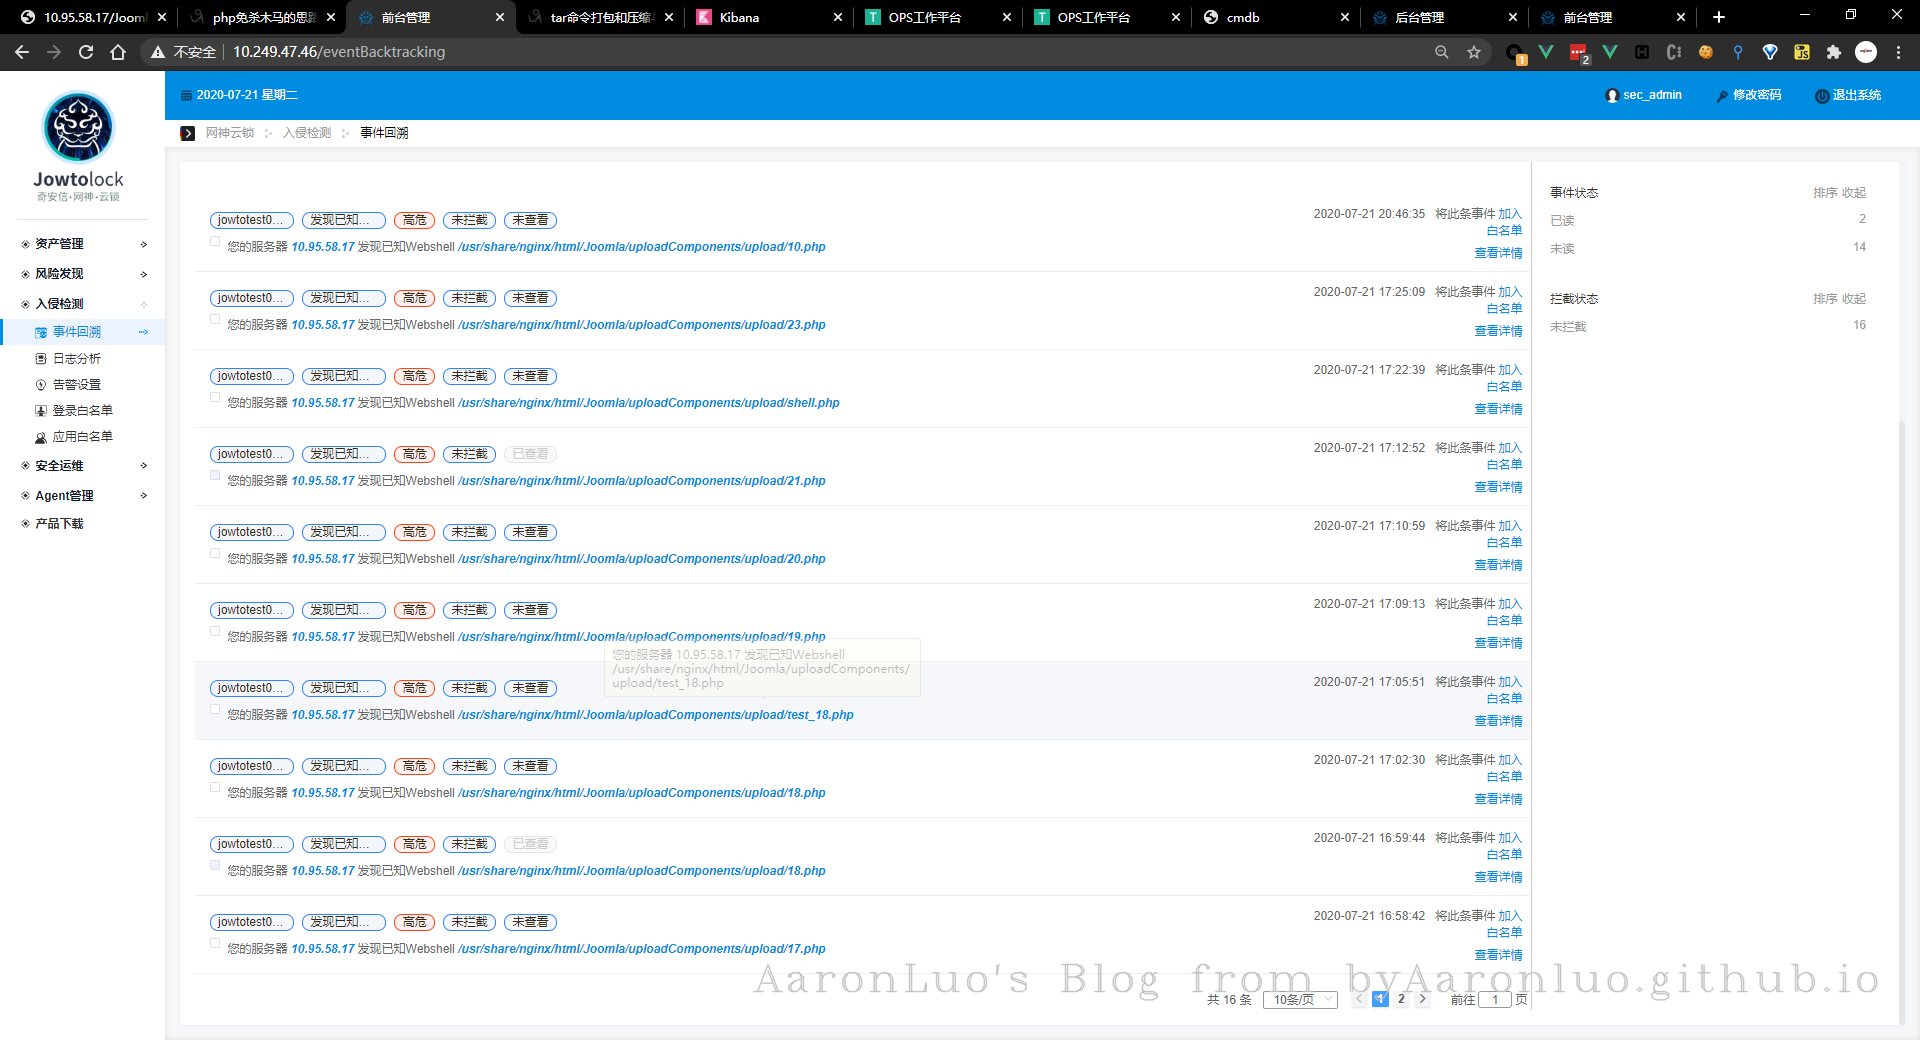This screenshot has width=1920, height=1040.
Task: Click the Jowtolock logo icon
Action: pos(78,128)
